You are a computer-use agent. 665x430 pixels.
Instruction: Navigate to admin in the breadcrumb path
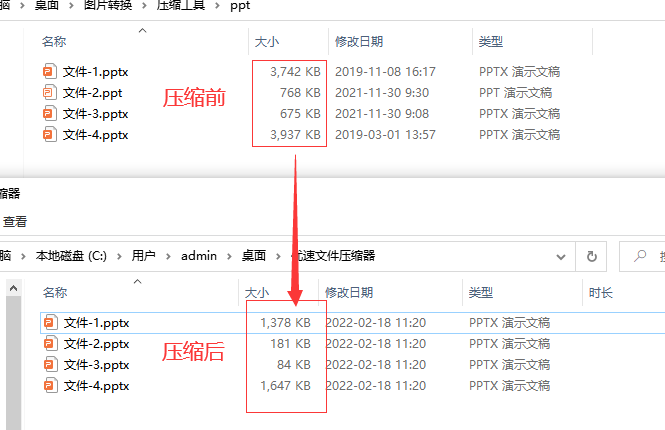pos(198,256)
